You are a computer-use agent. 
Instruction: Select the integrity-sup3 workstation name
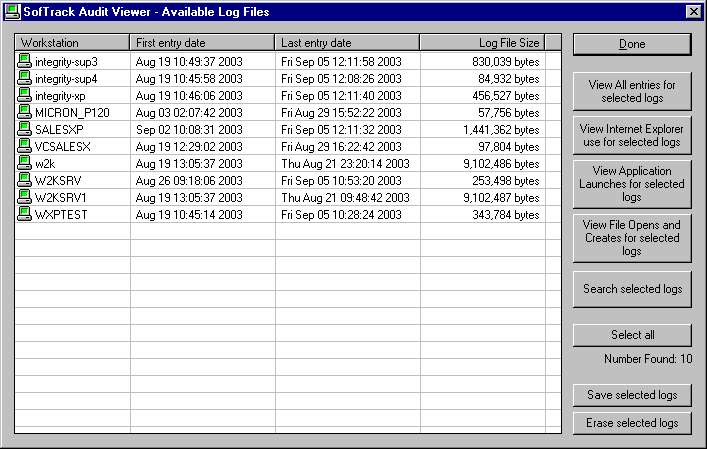pyautogui.click(x=66, y=62)
